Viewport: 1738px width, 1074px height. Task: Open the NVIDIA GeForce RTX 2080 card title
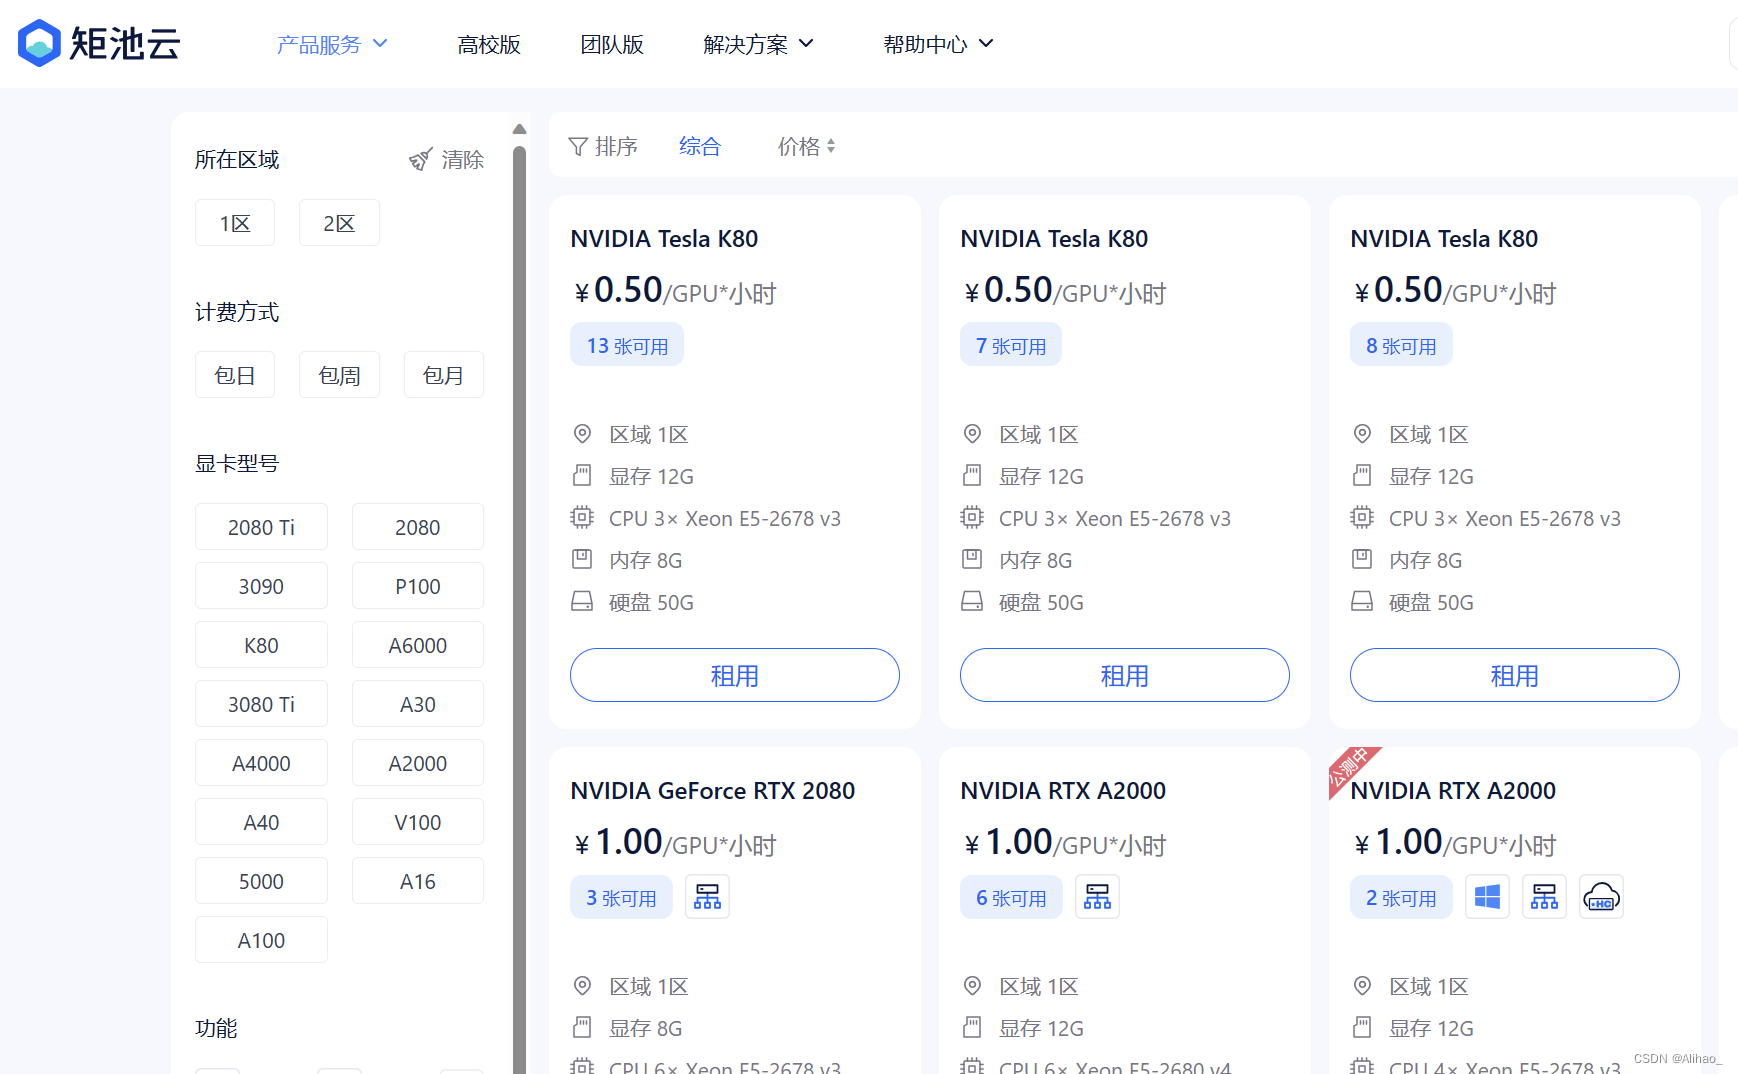coord(713,790)
